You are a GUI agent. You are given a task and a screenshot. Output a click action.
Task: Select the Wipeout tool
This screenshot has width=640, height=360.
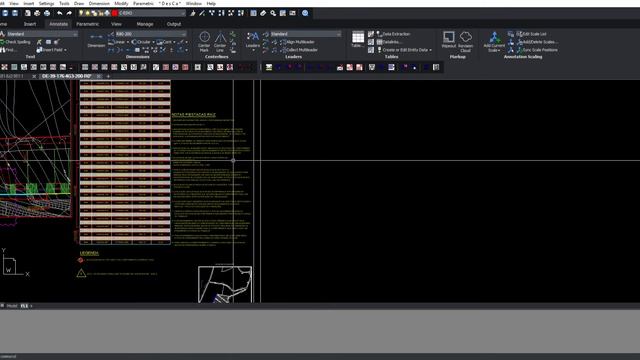[449, 40]
